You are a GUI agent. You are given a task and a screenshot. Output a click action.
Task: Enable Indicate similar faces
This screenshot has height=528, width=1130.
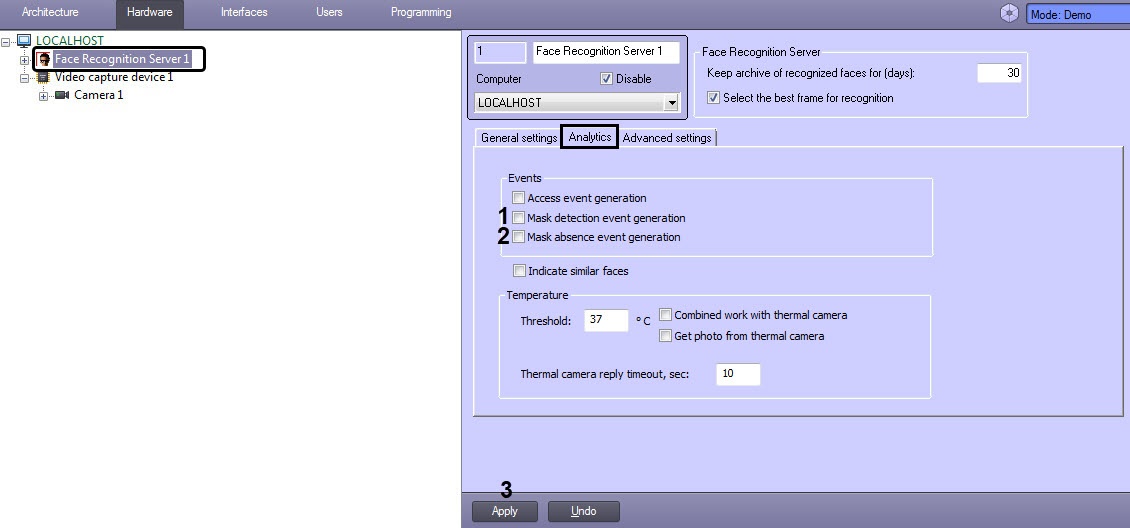point(519,272)
